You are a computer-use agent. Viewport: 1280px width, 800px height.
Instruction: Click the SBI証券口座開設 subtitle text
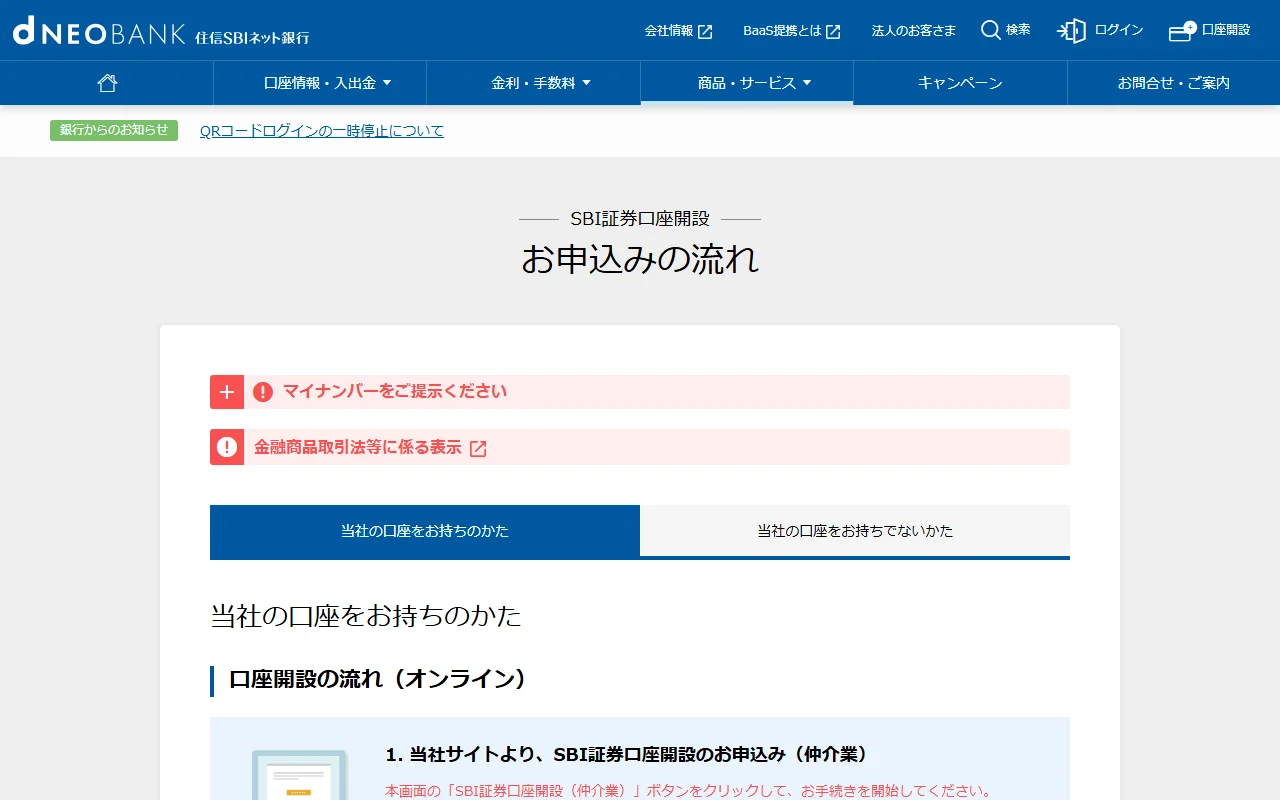click(x=640, y=219)
